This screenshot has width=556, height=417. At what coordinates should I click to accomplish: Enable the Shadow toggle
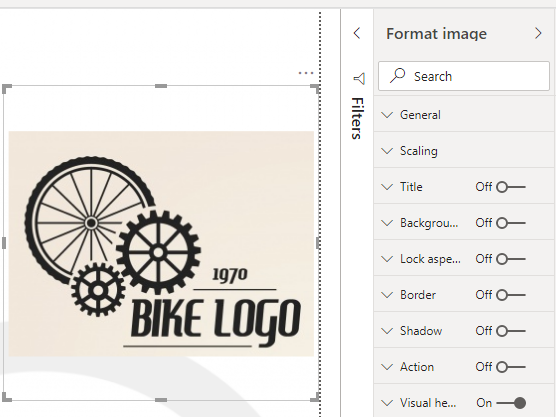pos(511,331)
